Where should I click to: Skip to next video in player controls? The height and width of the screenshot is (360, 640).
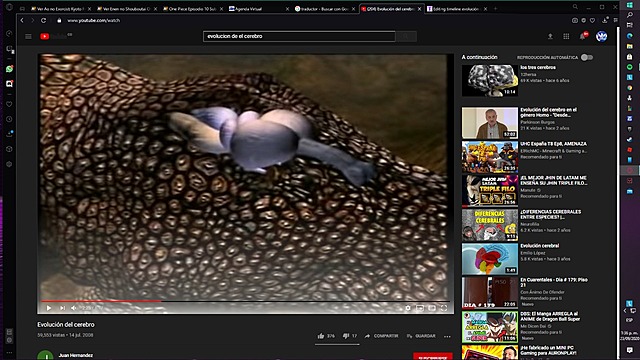coord(62,308)
